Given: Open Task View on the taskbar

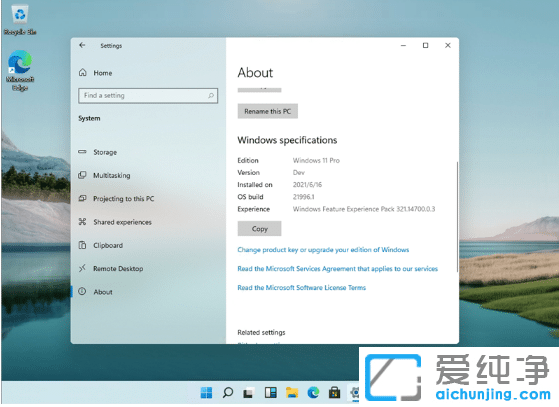Looking at the screenshot, I should (x=249, y=393).
